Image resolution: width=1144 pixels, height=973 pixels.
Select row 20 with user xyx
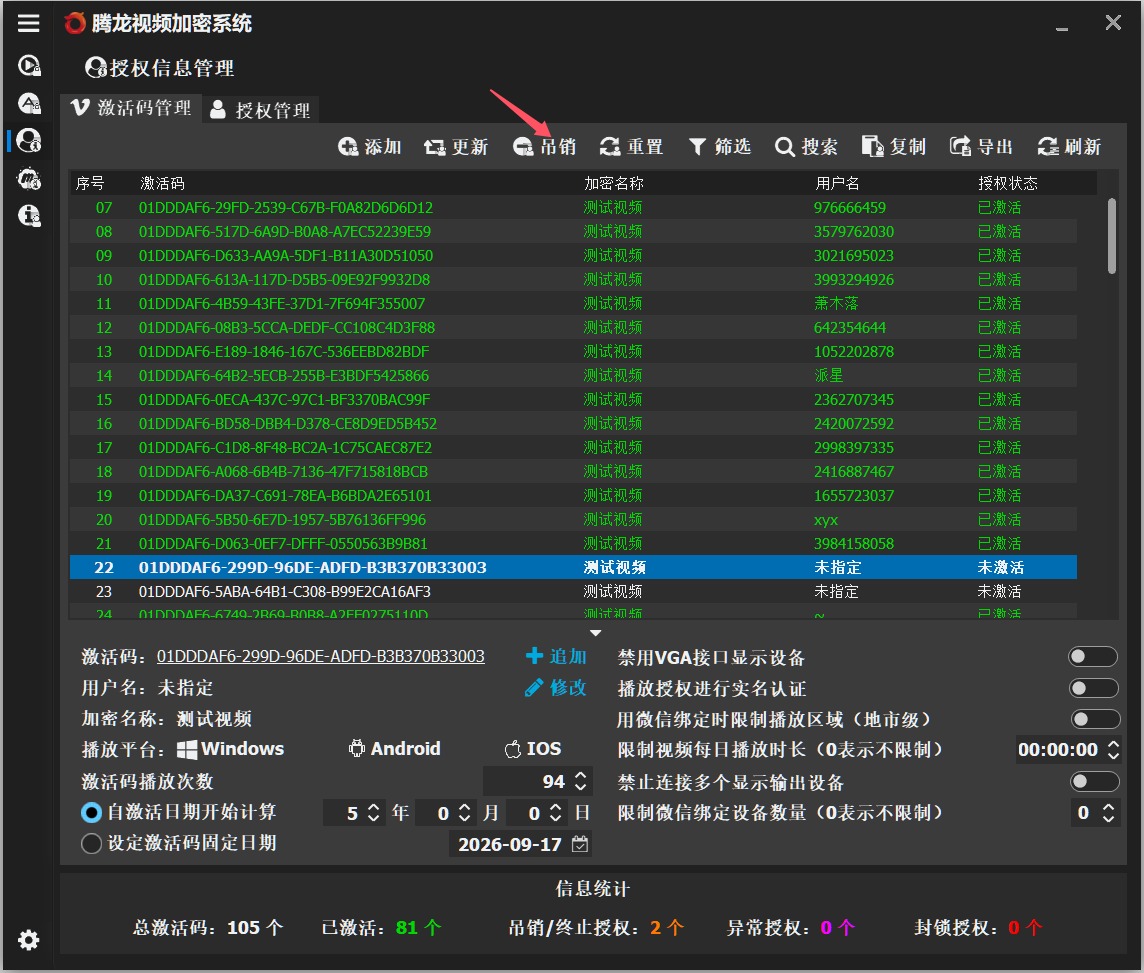click(573, 519)
